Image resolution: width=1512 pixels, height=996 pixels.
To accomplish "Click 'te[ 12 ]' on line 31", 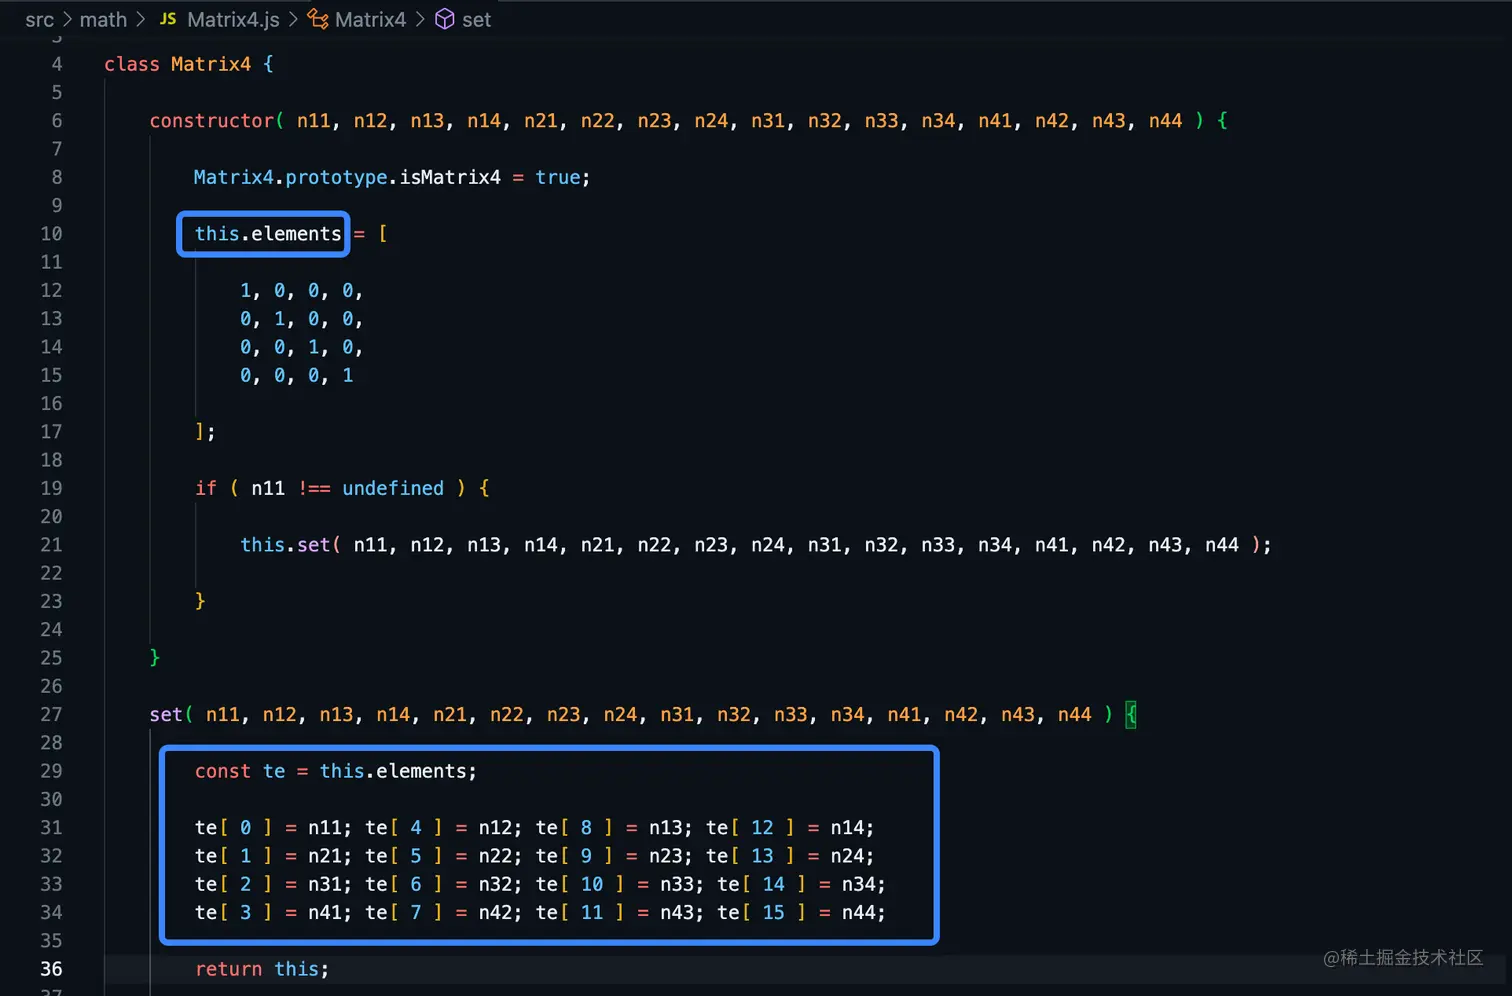I will pos(750,828).
